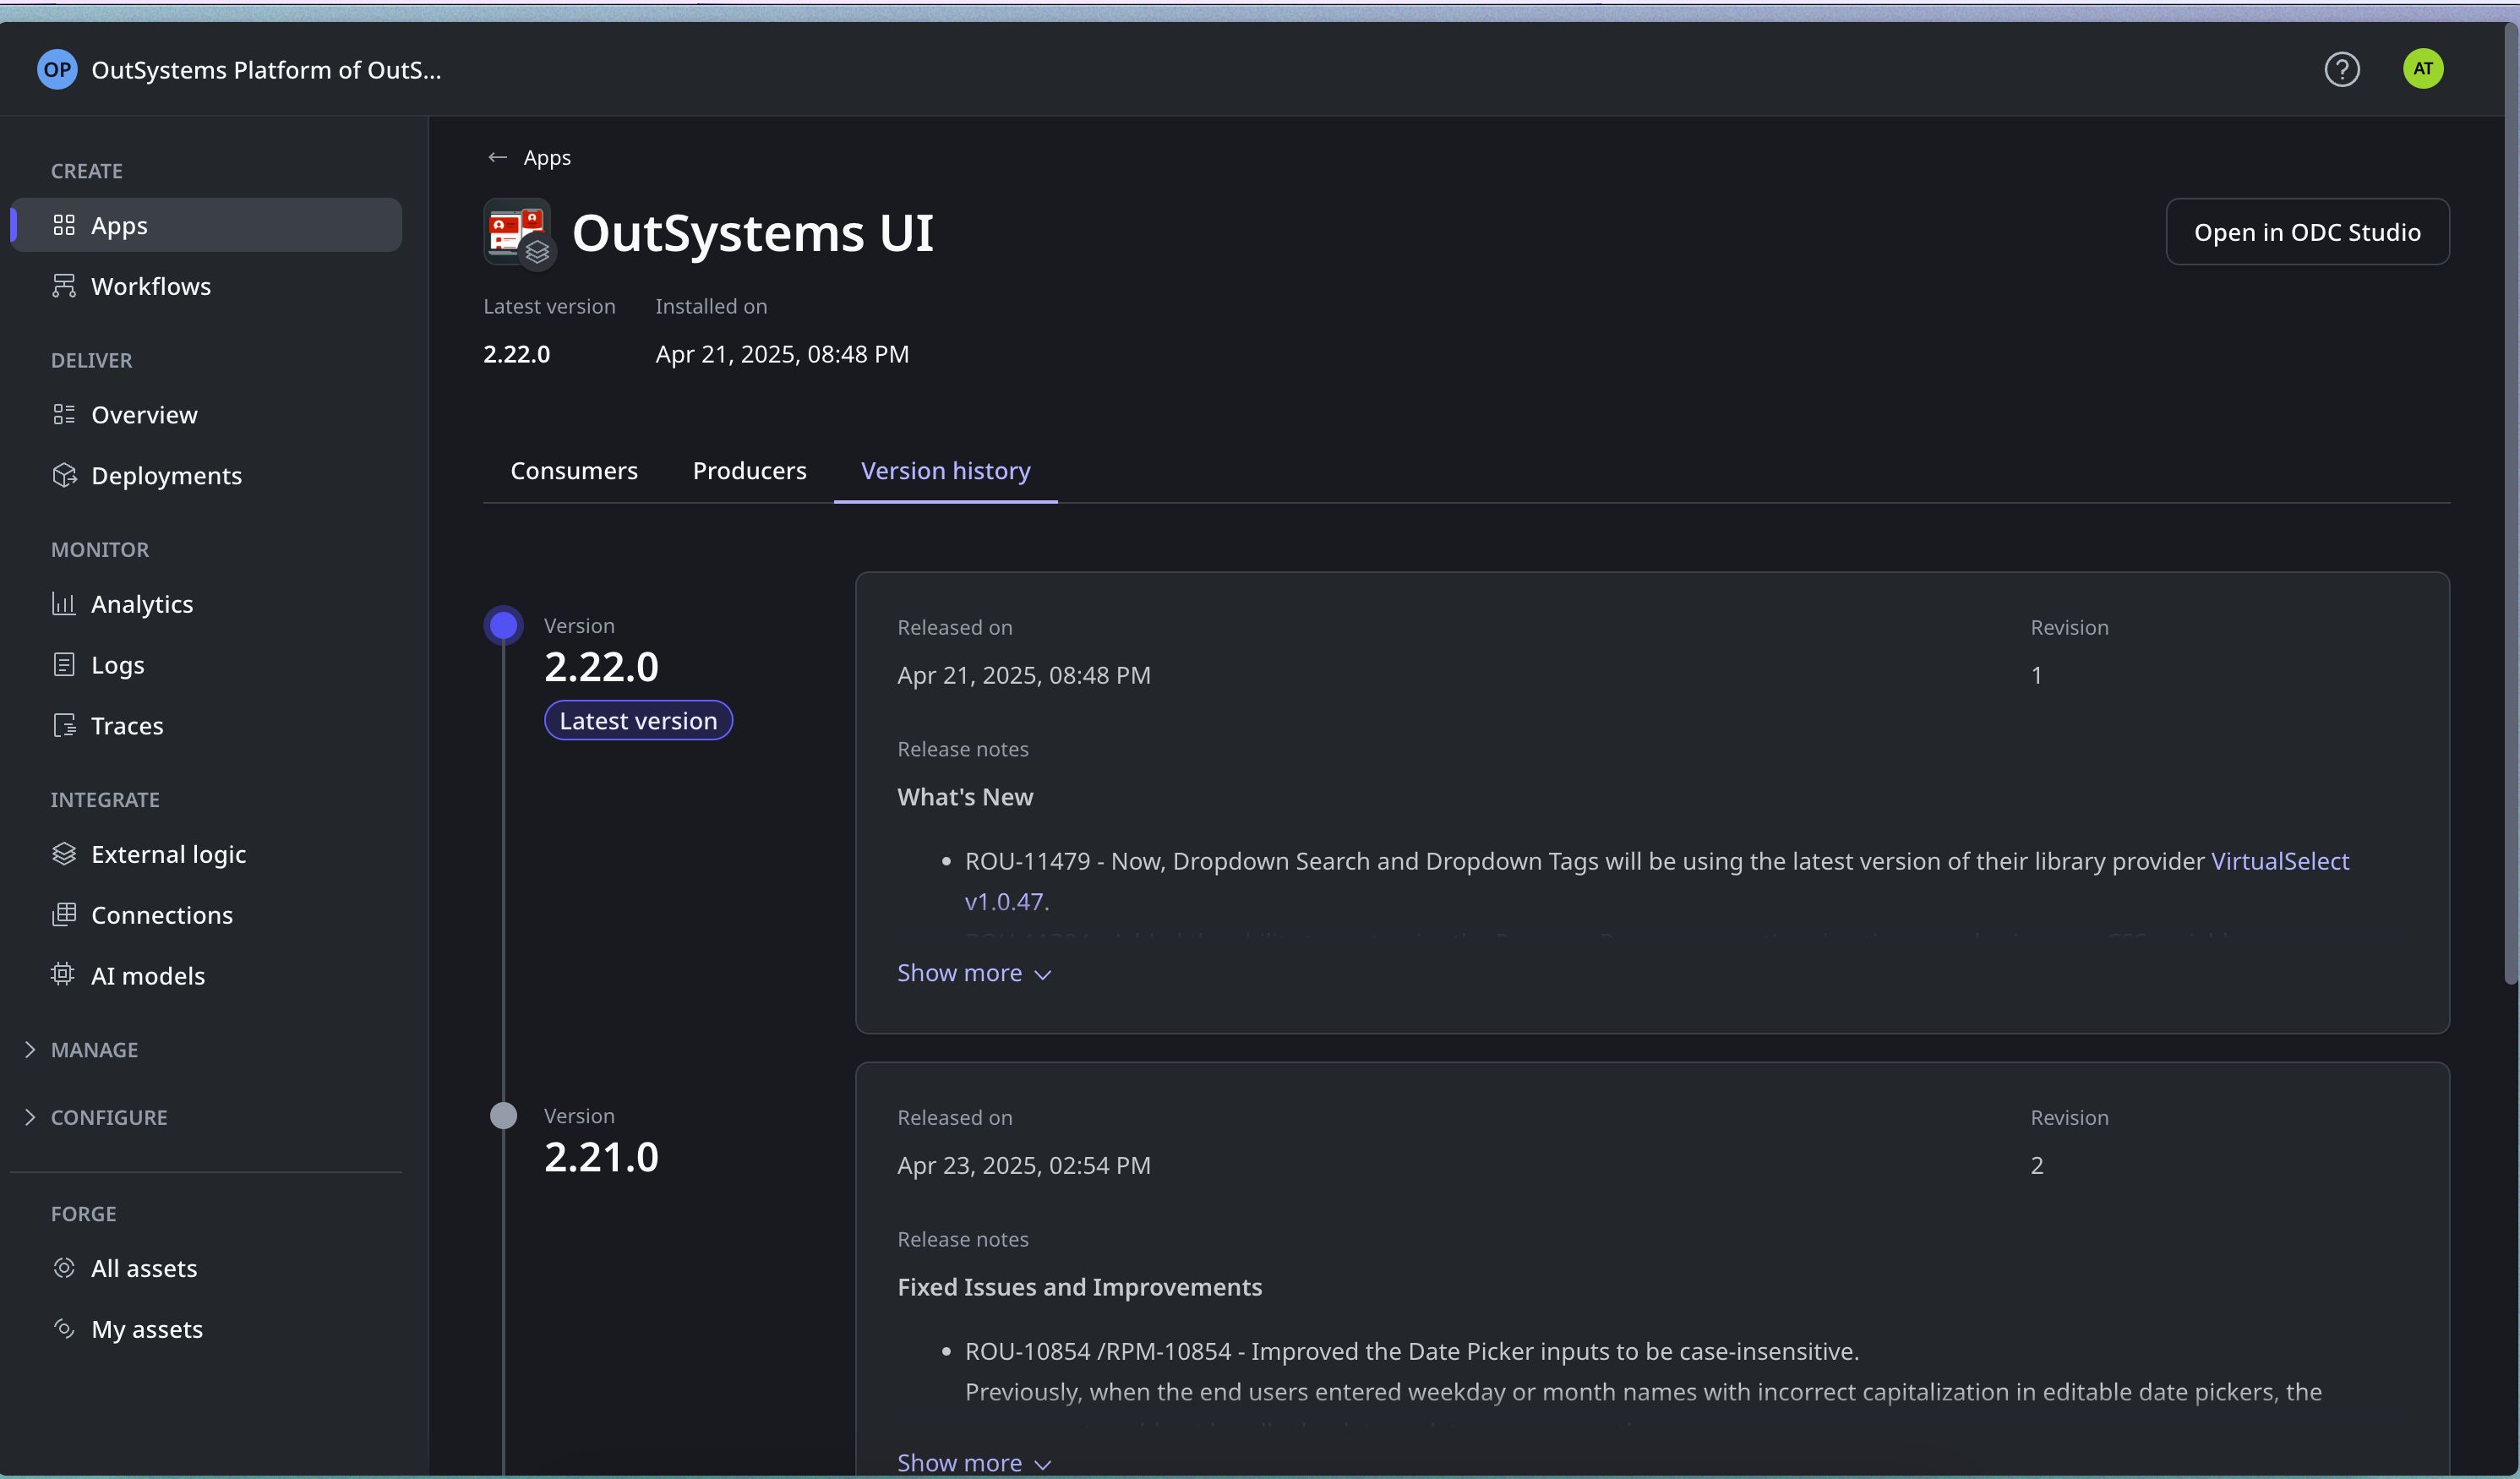Click the OutSystems Platform organization name

coord(266,70)
